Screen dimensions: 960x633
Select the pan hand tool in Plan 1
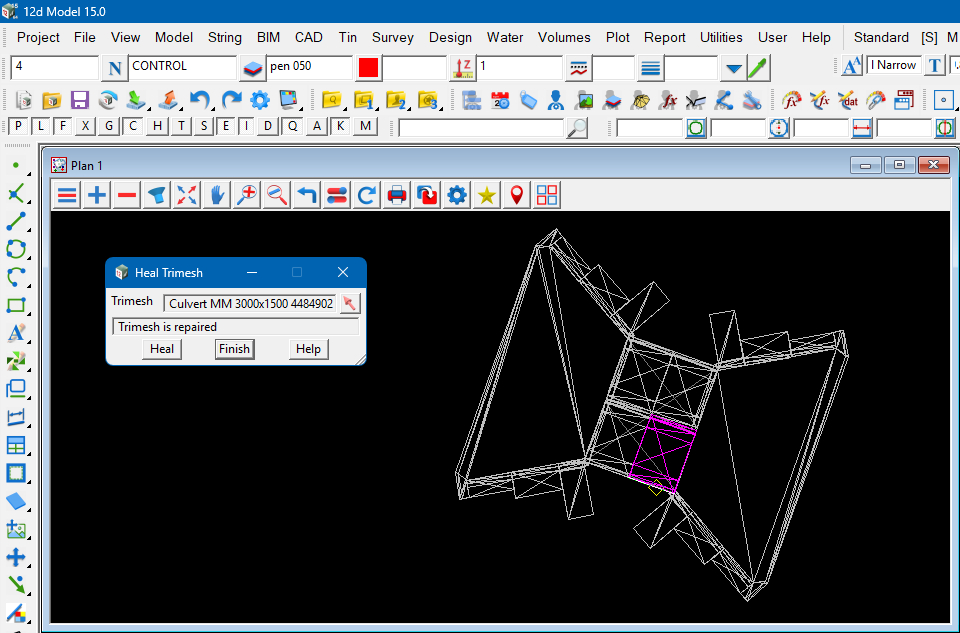pos(216,195)
